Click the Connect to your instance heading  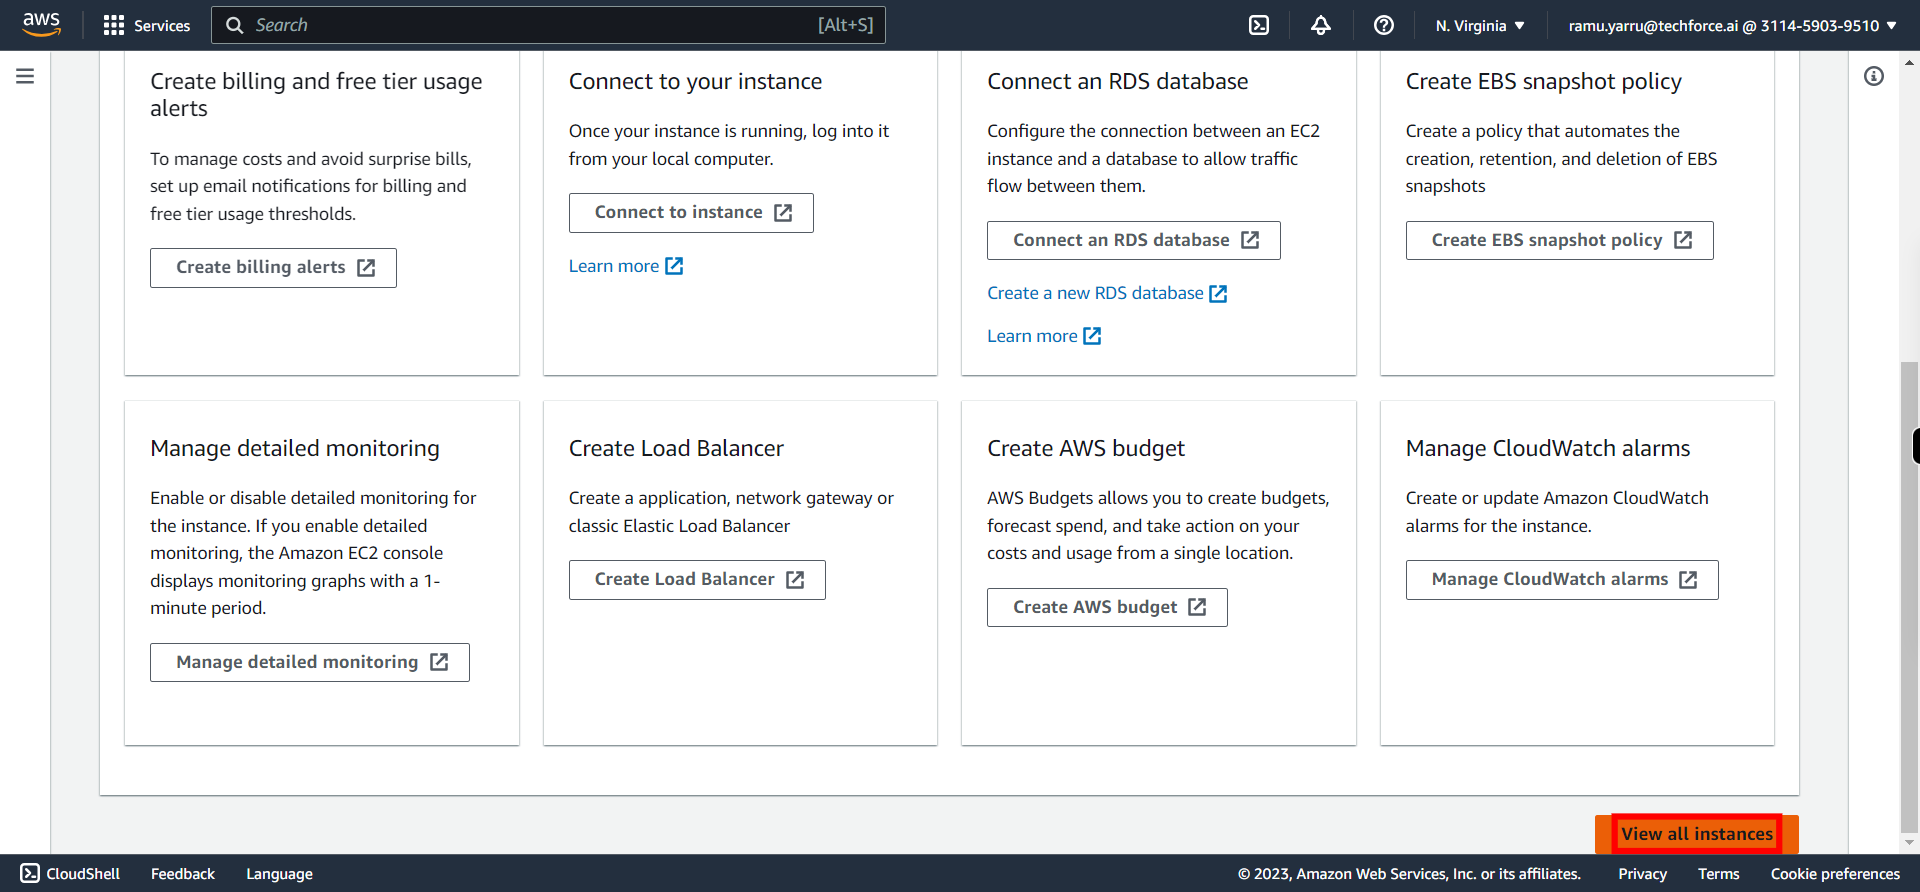click(x=695, y=82)
